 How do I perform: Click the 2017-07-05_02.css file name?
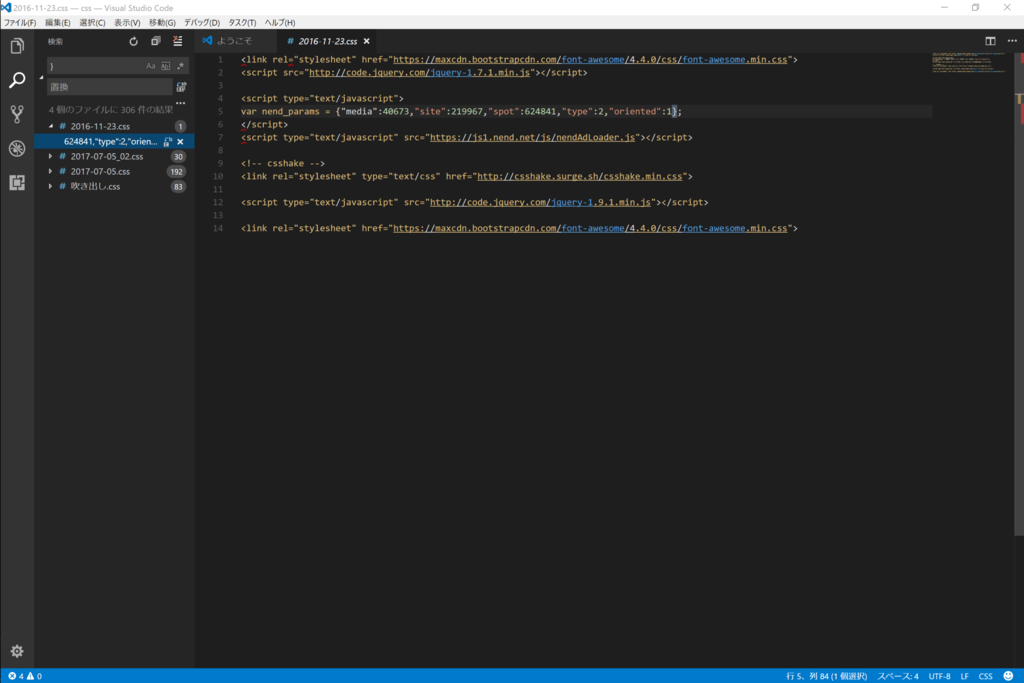pyautogui.click(x=106, y=157)
